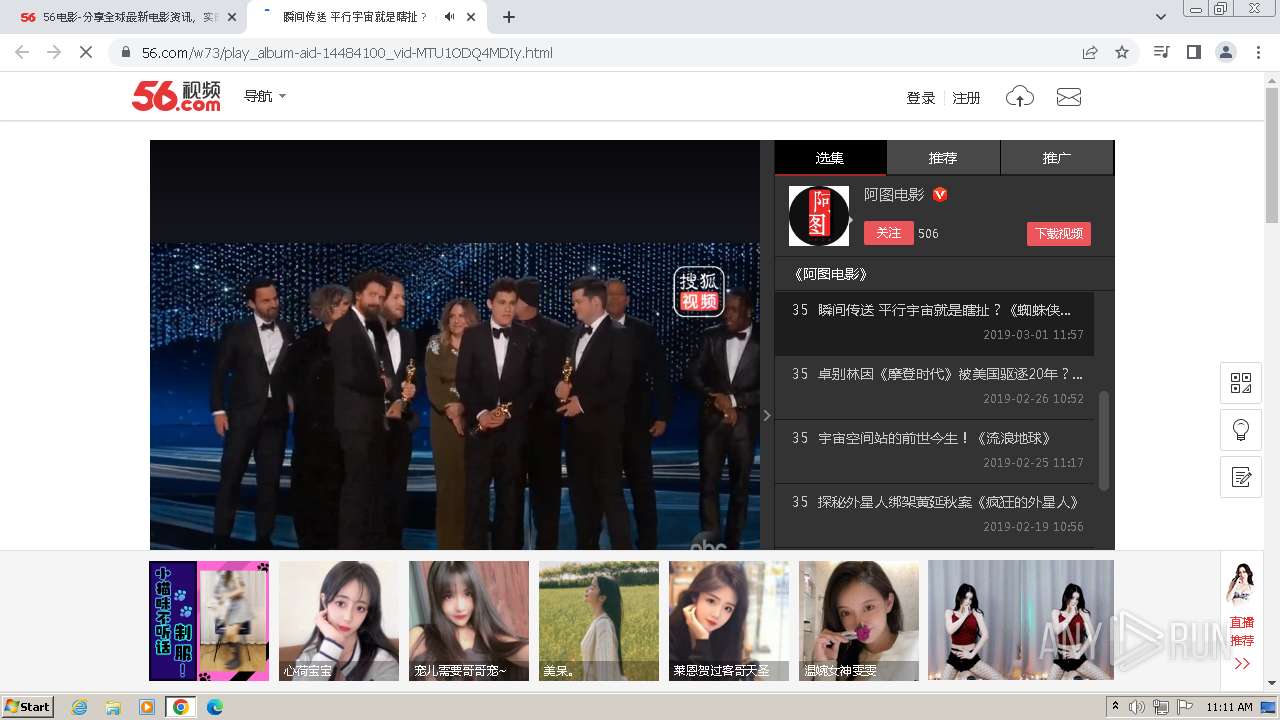
Task: Click the video player frame
Action: (455, 345)
